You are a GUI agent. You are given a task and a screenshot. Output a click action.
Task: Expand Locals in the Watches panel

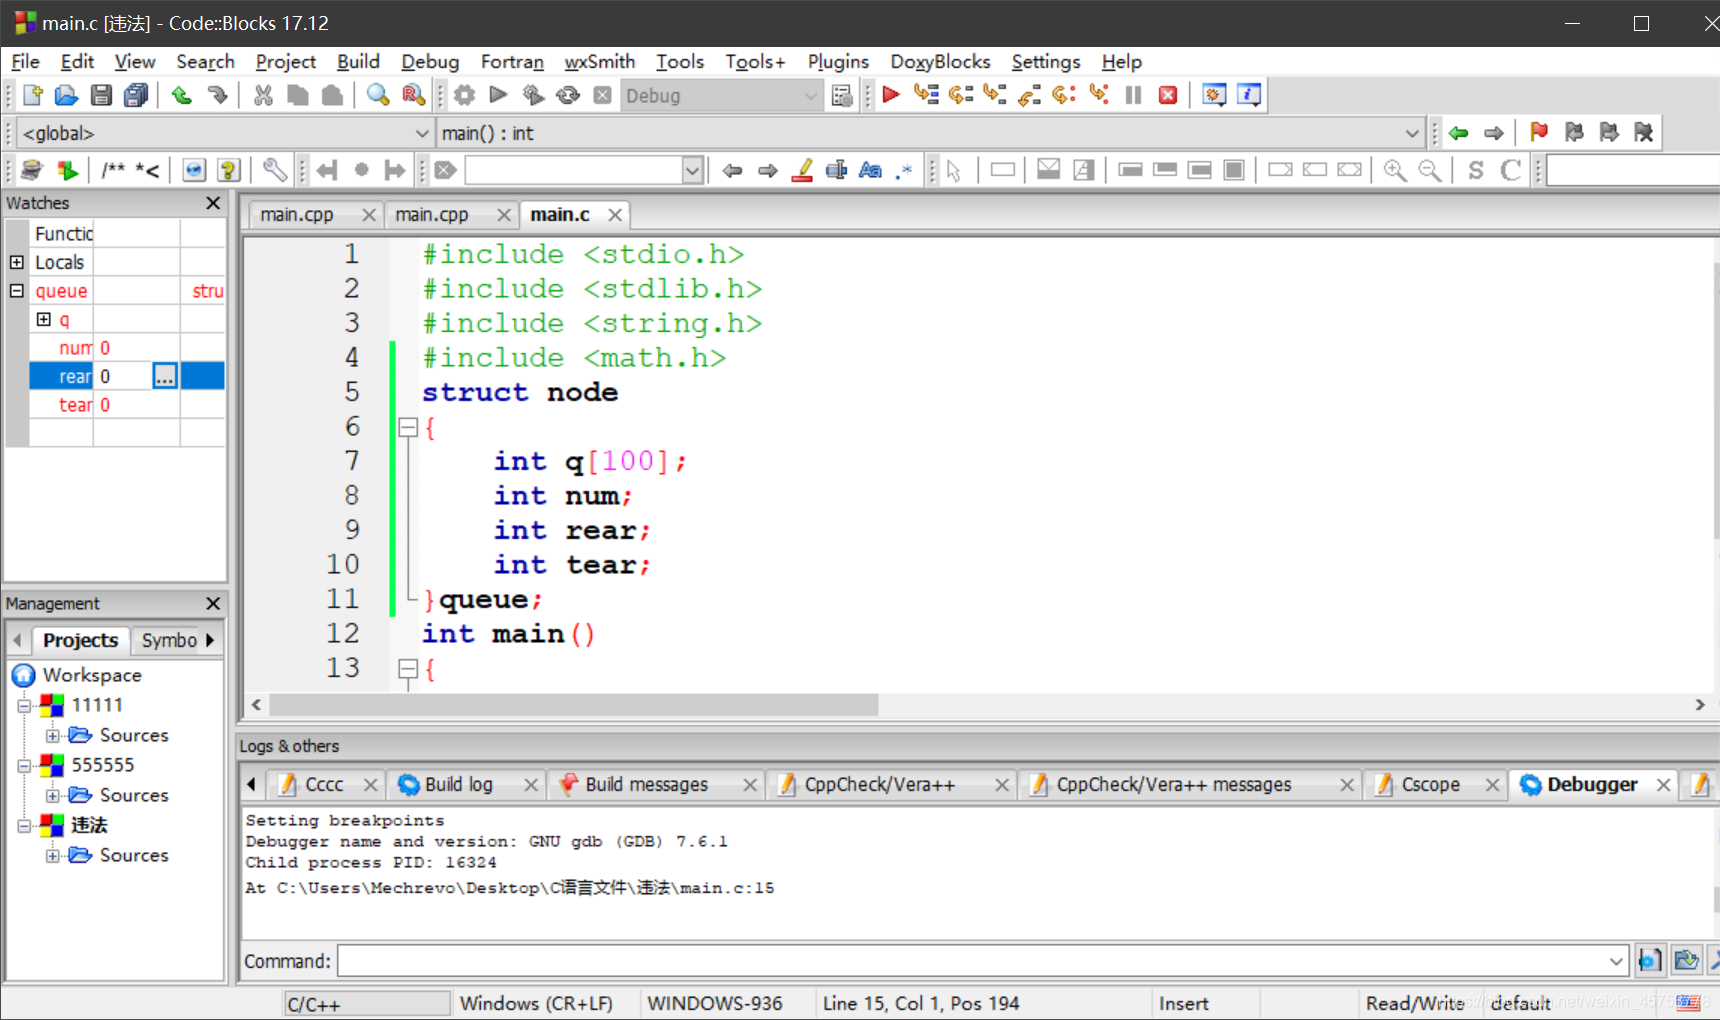(x=17, y=262)
